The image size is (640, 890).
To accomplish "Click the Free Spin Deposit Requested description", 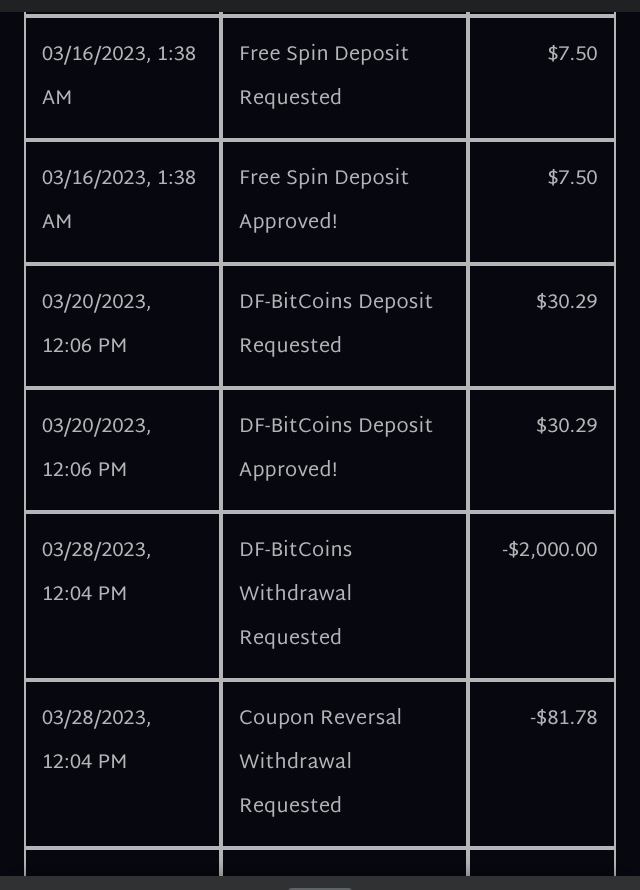I will coord(324,75).
